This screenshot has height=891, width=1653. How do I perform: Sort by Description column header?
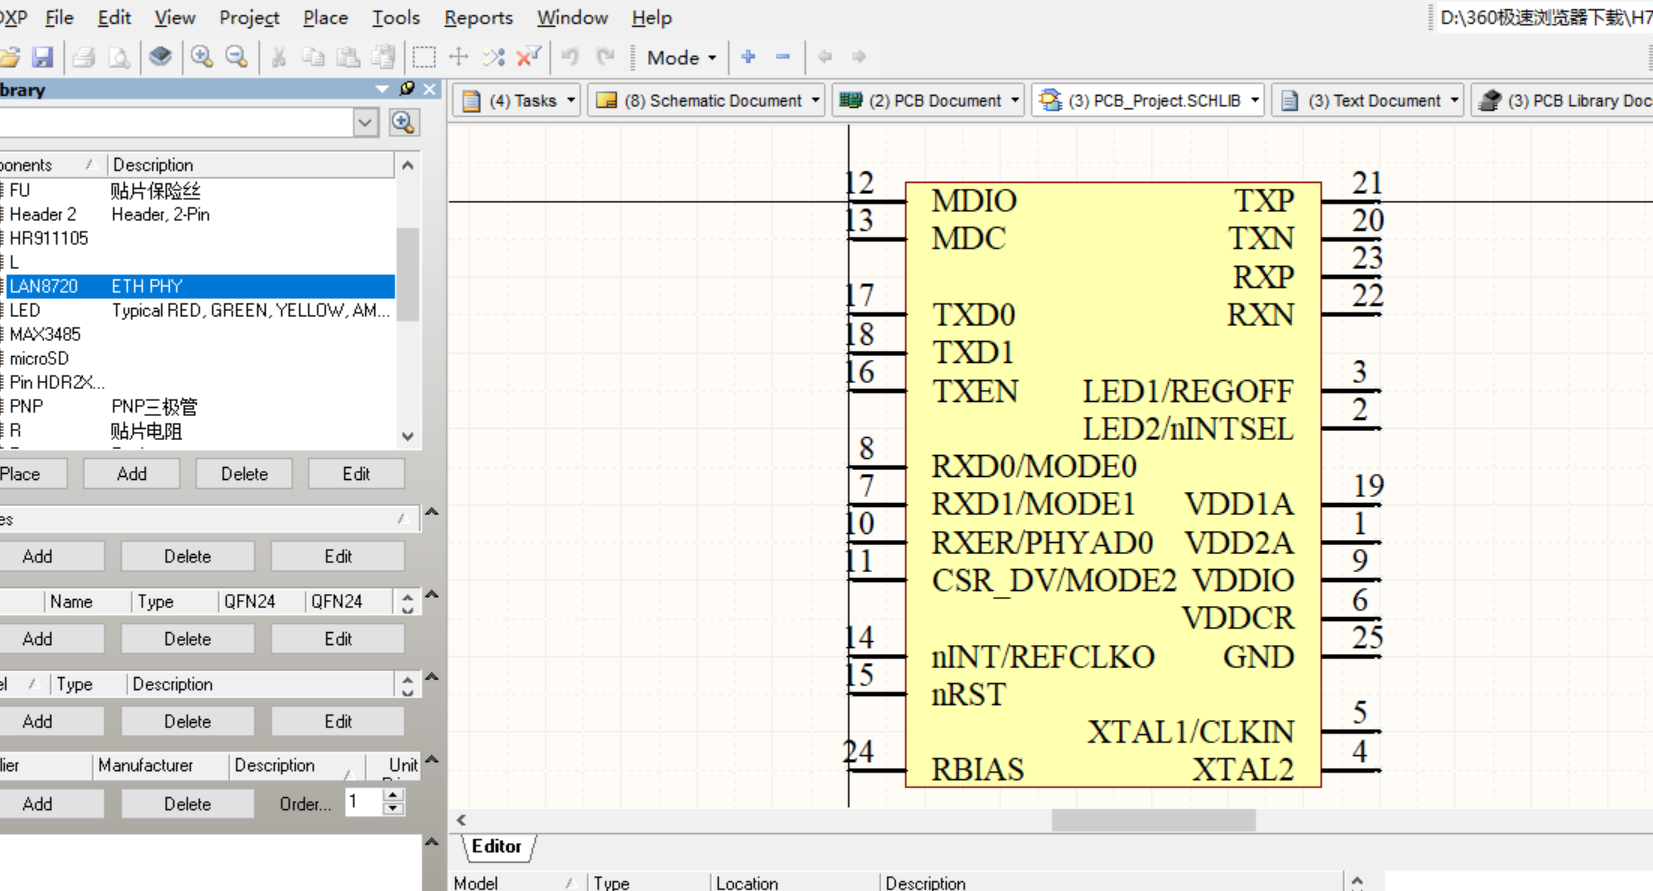(250, 165)
